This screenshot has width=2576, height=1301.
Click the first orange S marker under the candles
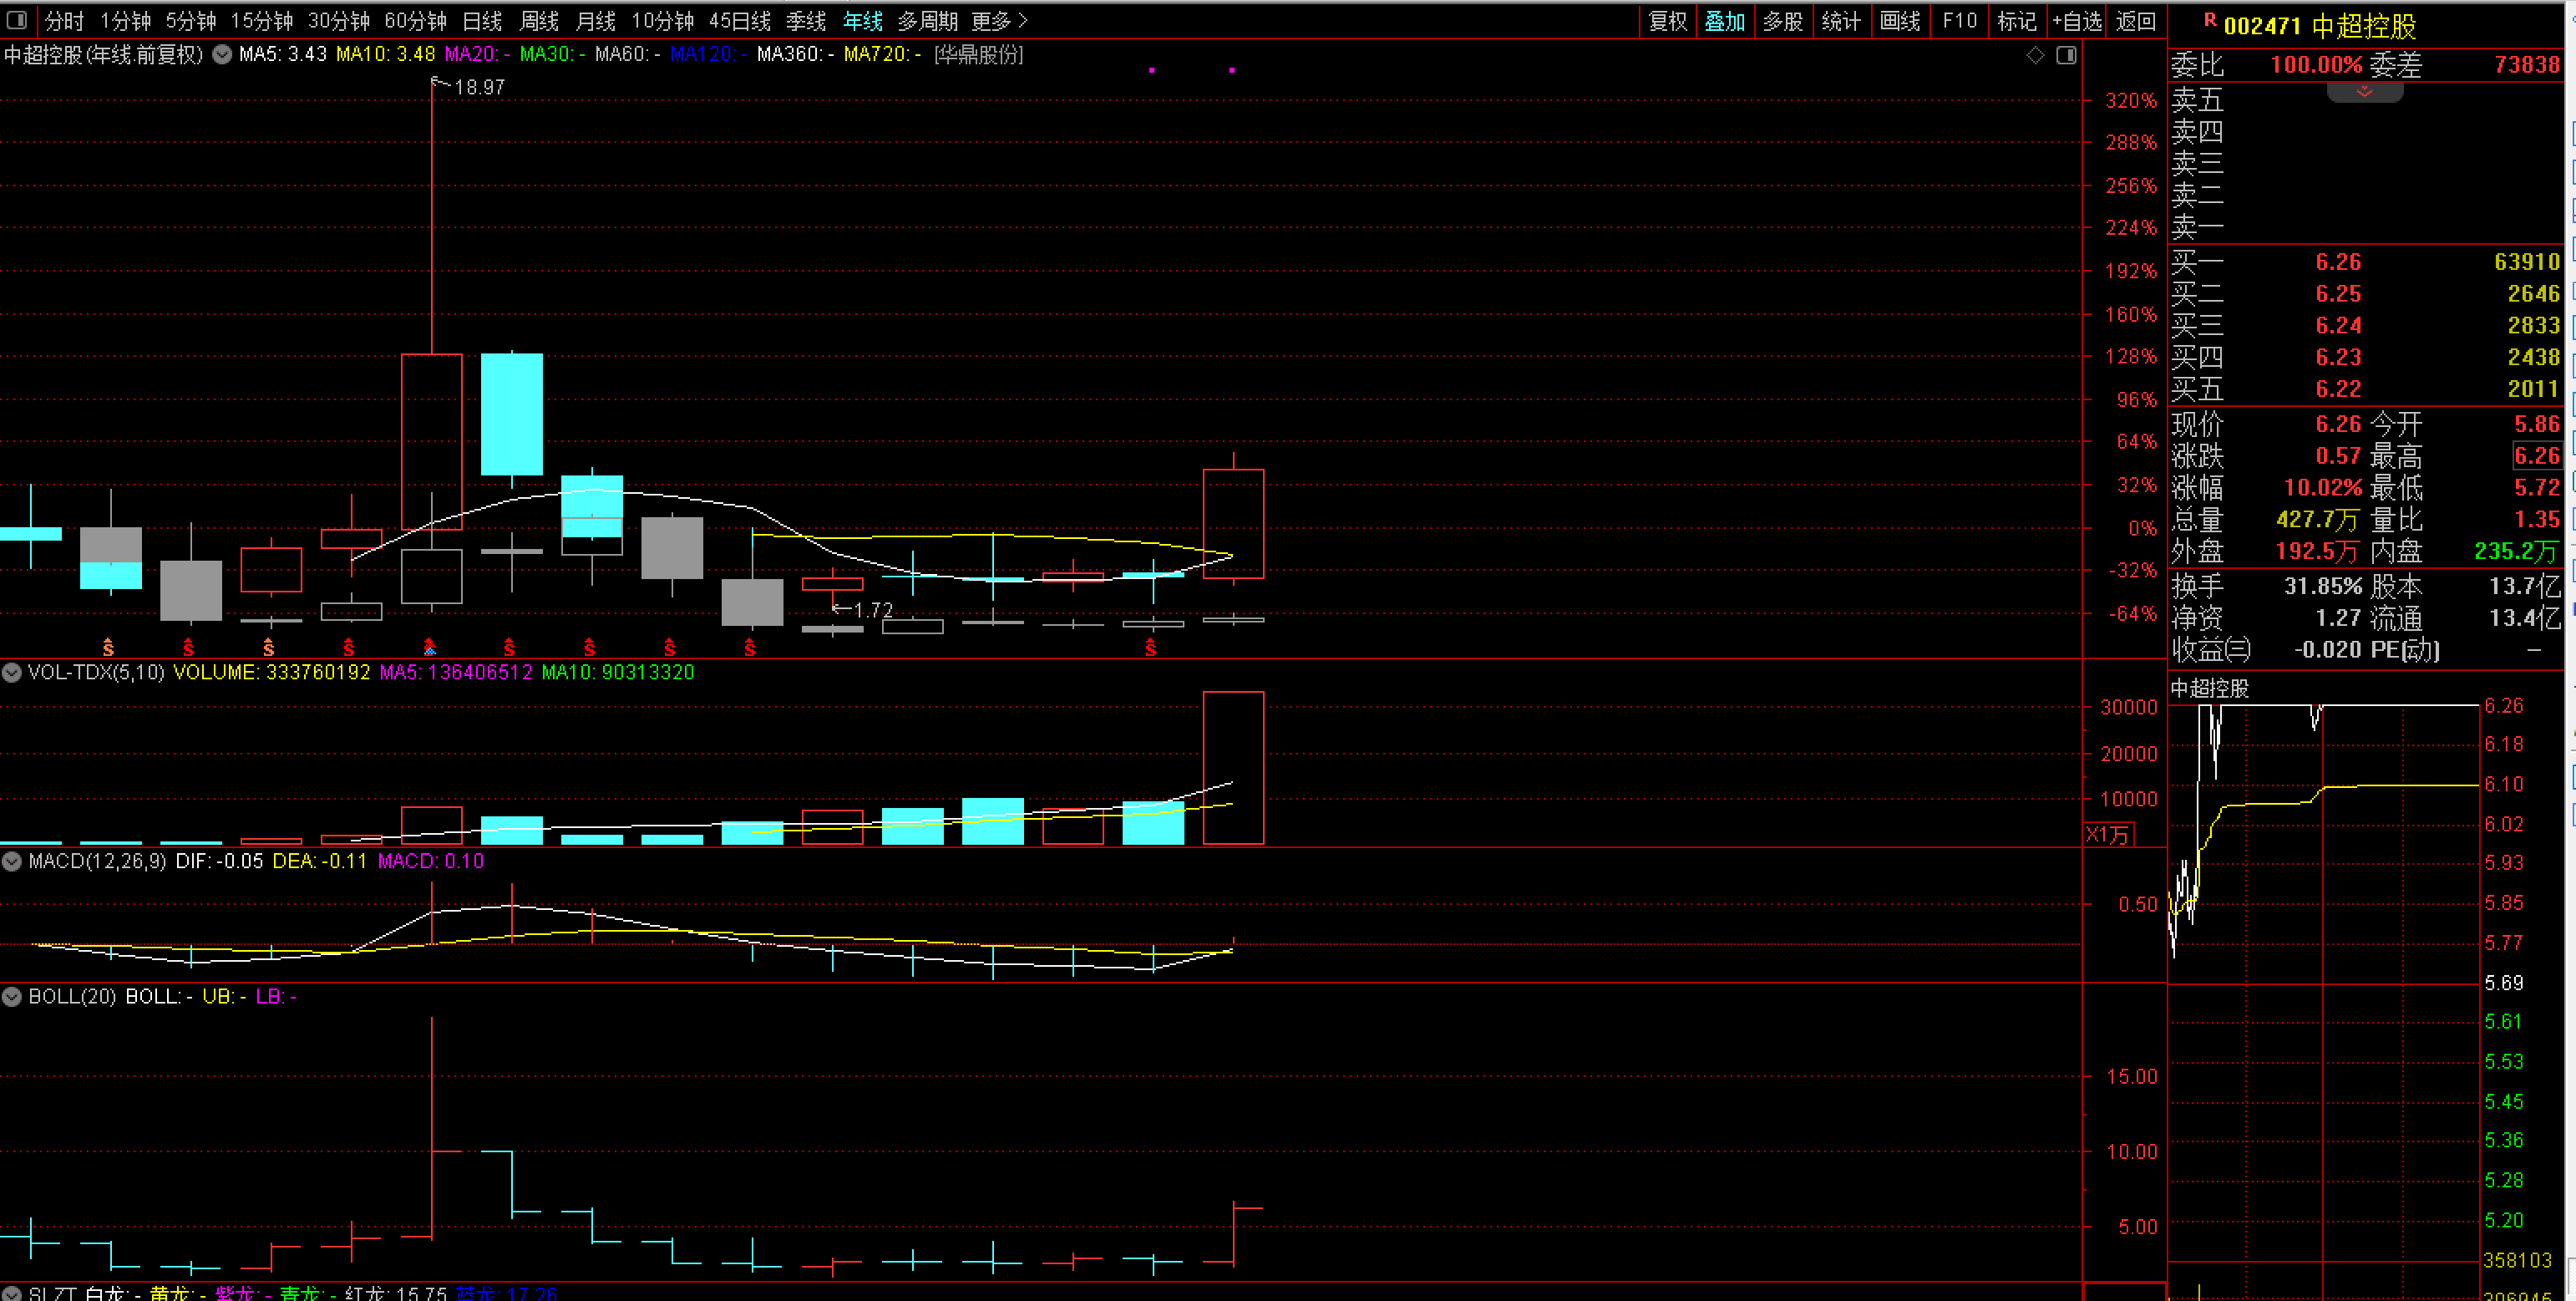pyautogui.click(x=108, y=648)
